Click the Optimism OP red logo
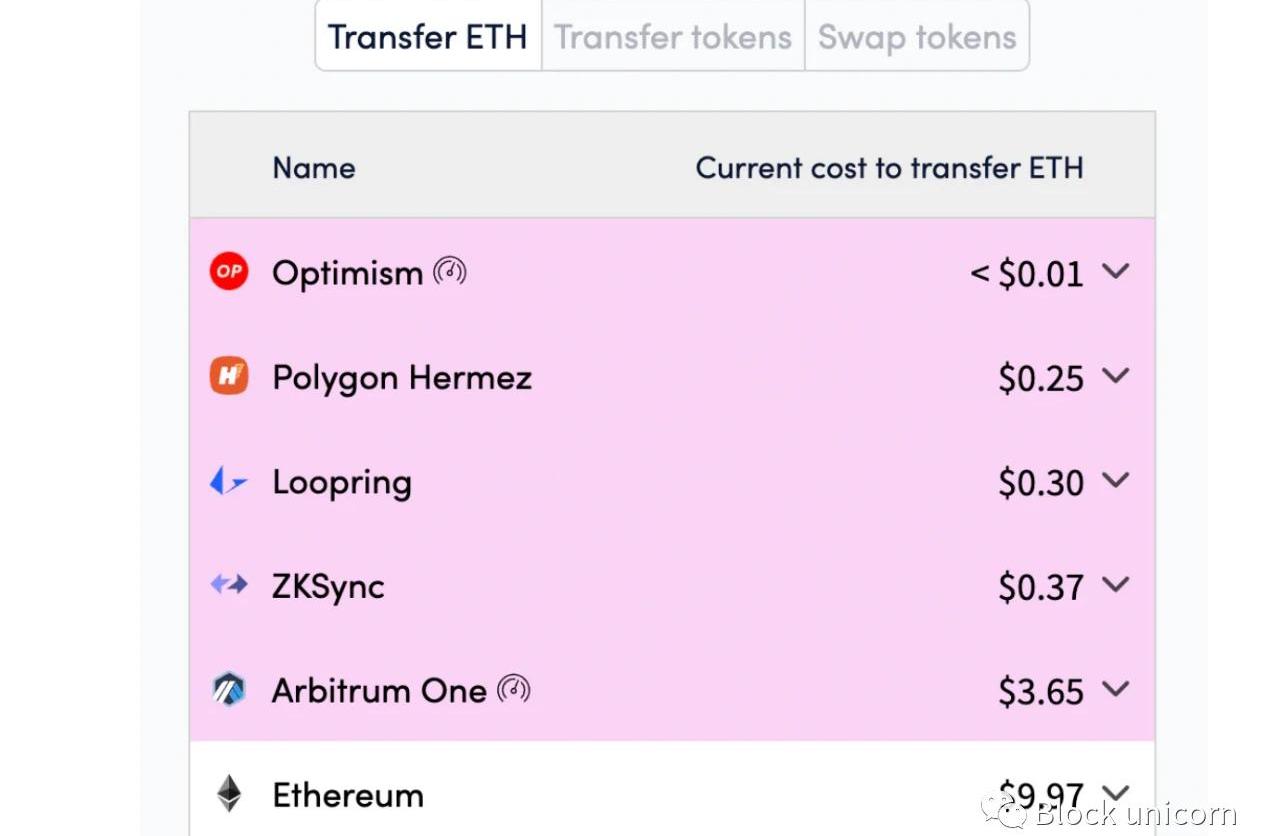The image size is (1280, 836). 229,272
